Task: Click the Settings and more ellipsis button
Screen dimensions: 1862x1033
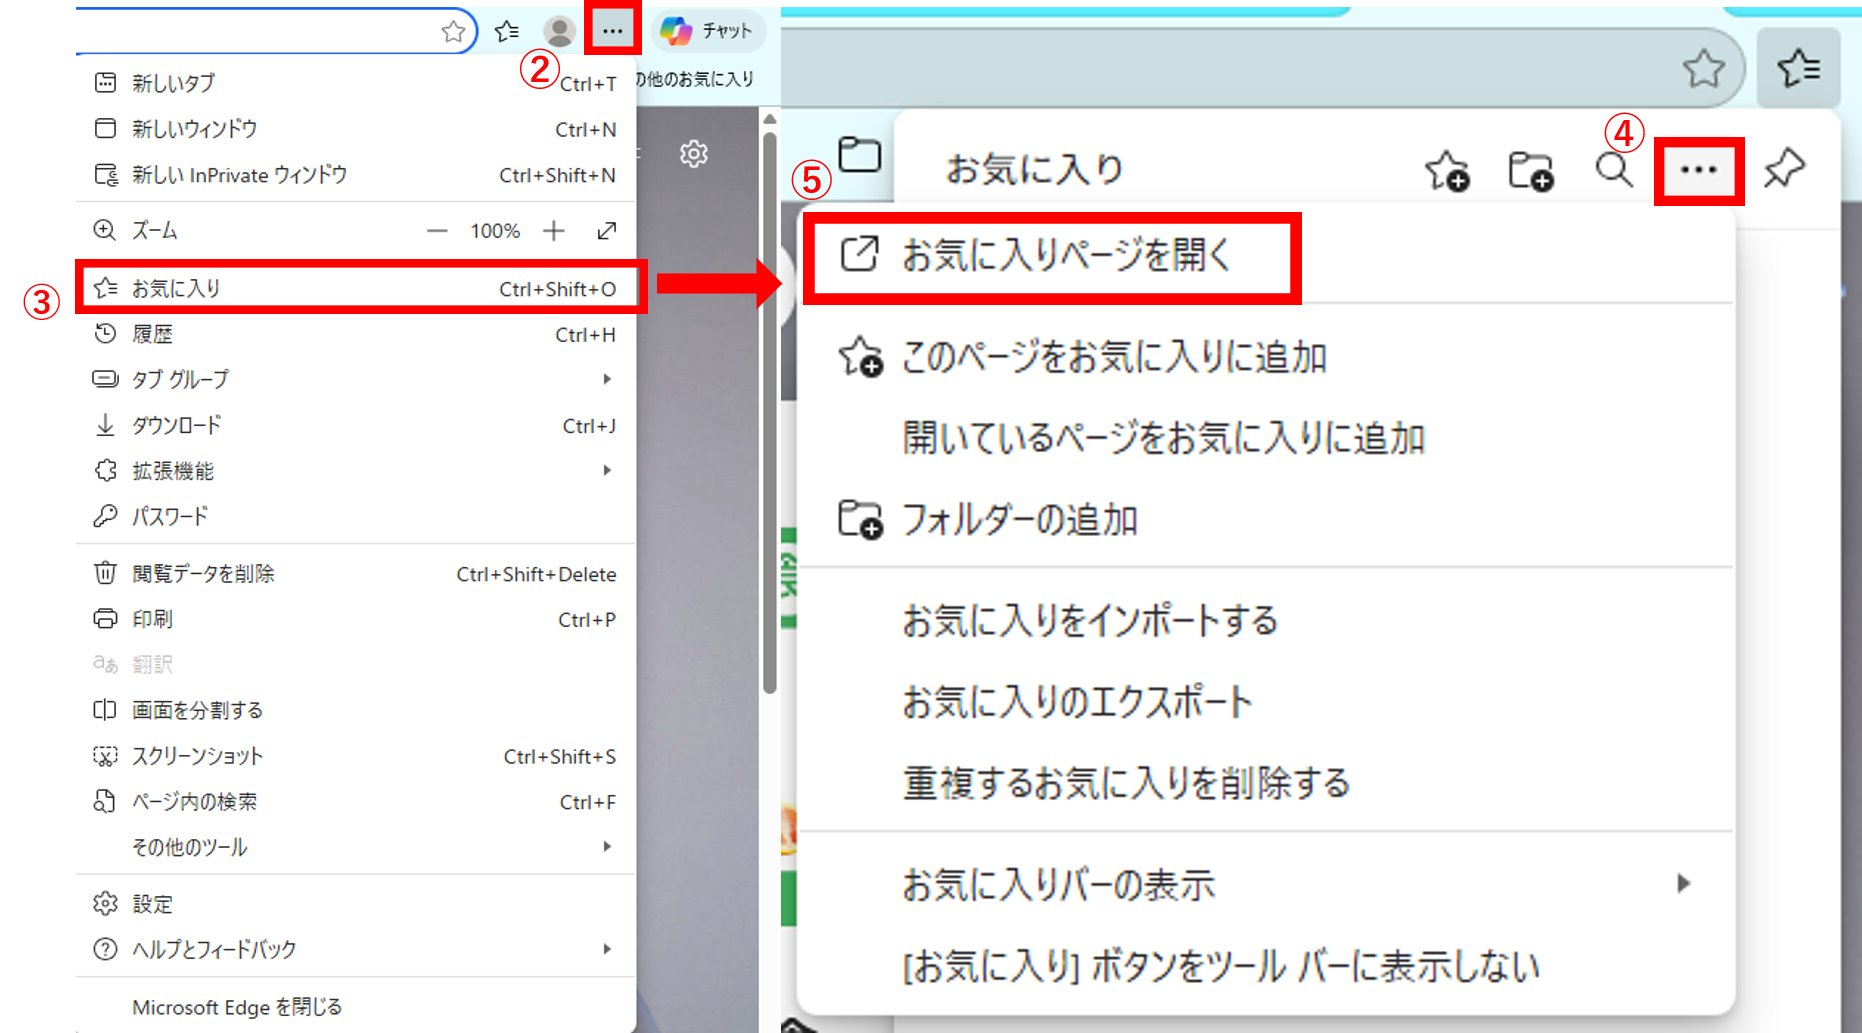Action: tap(612, 30)
